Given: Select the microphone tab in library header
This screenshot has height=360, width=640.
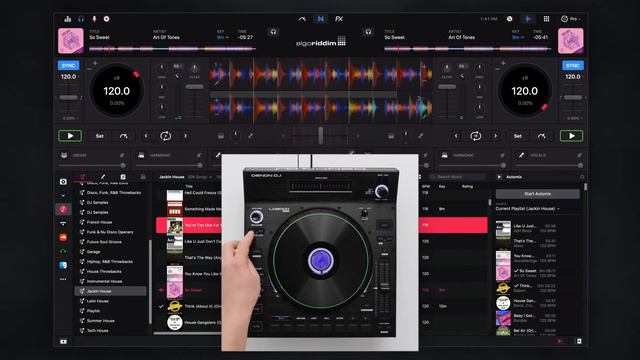Looking at the screenshot, I should point(103,177).
